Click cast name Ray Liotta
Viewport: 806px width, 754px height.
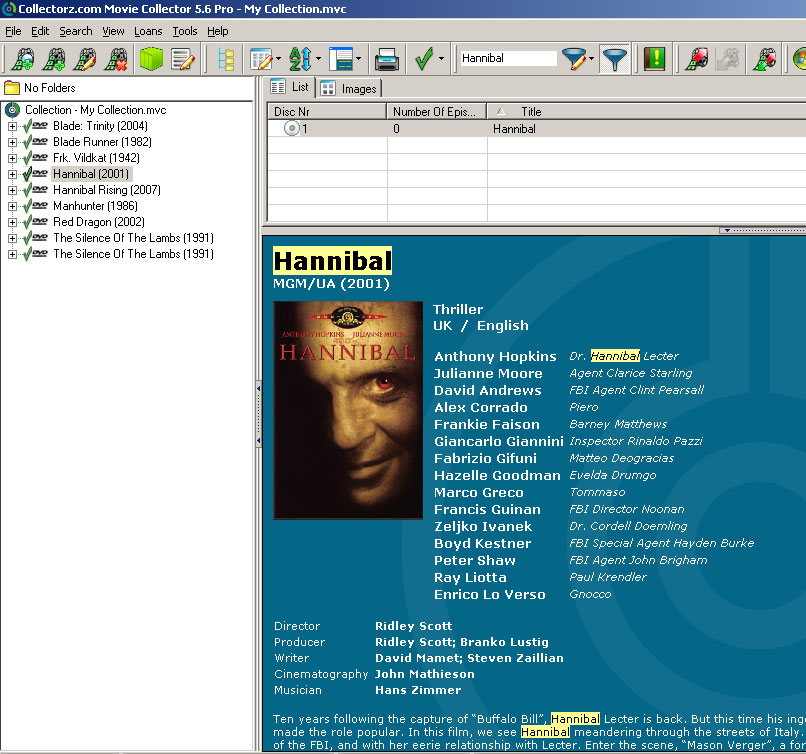click(470, 578)
